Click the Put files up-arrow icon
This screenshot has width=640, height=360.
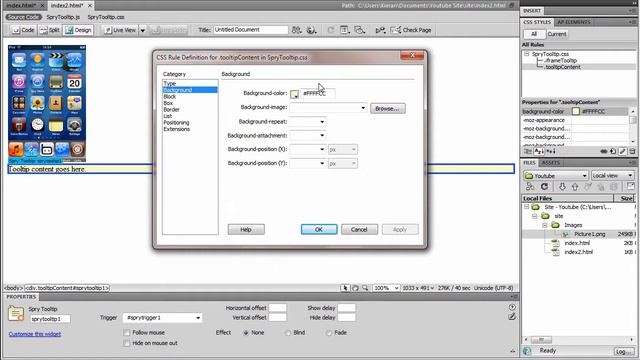point(575,187)
